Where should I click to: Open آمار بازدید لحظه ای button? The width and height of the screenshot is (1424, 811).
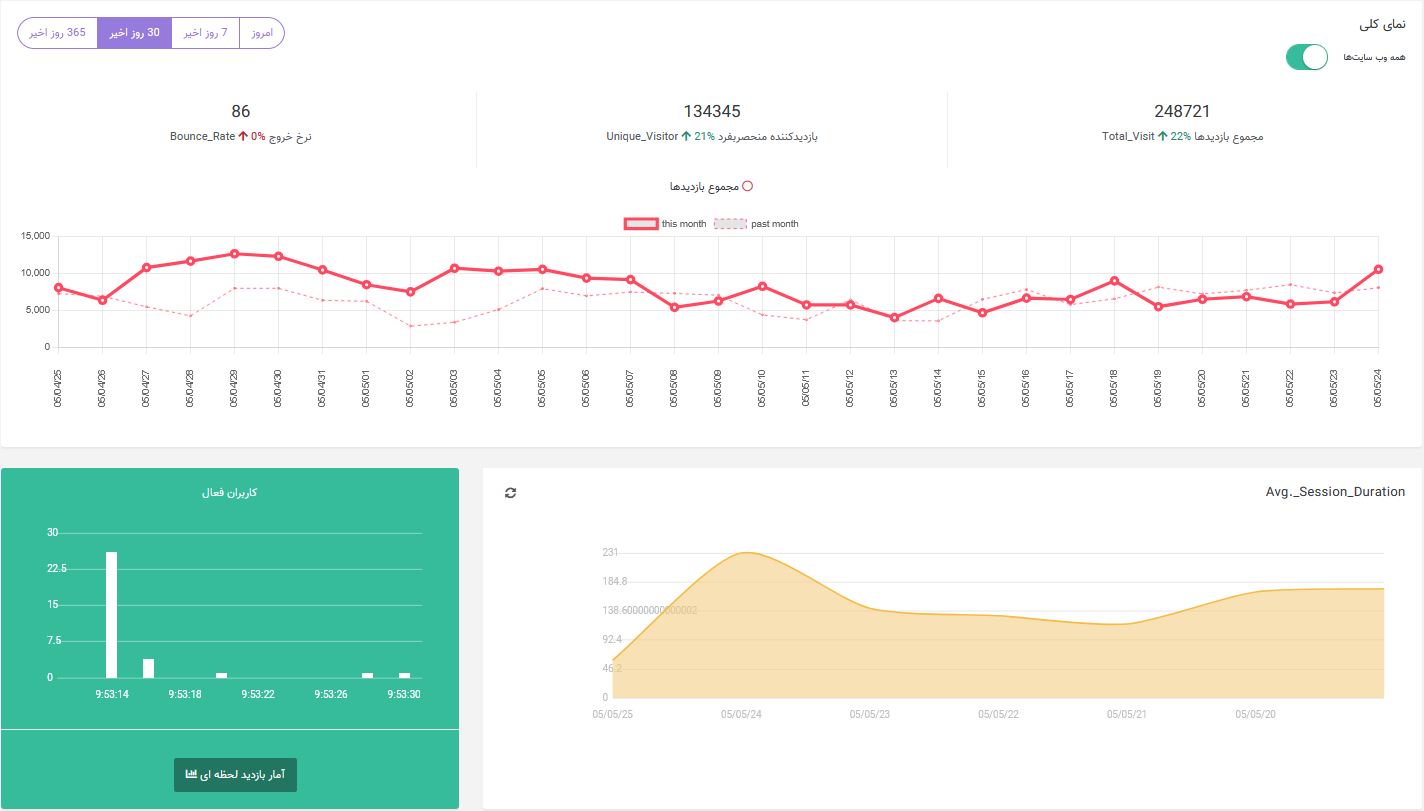pos(235,775)
